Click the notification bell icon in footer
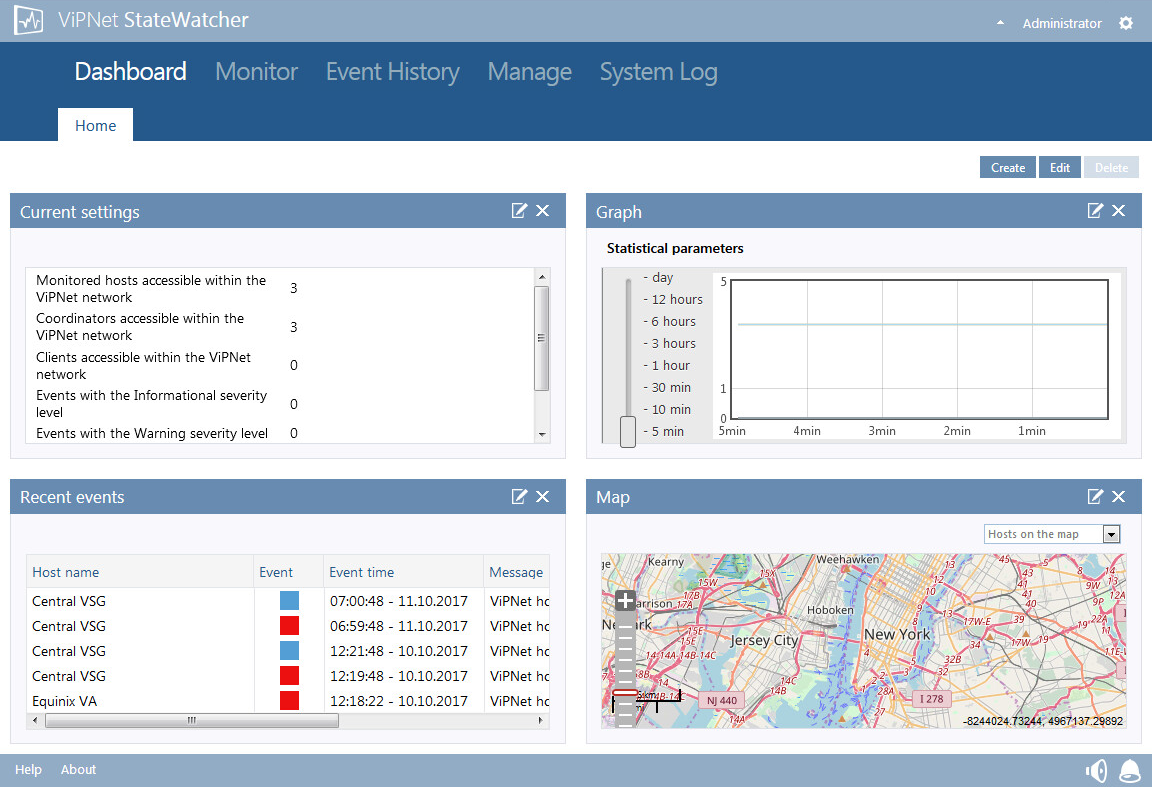The height and width of the screenshot is (787, 1152). tap(1130, 770)
